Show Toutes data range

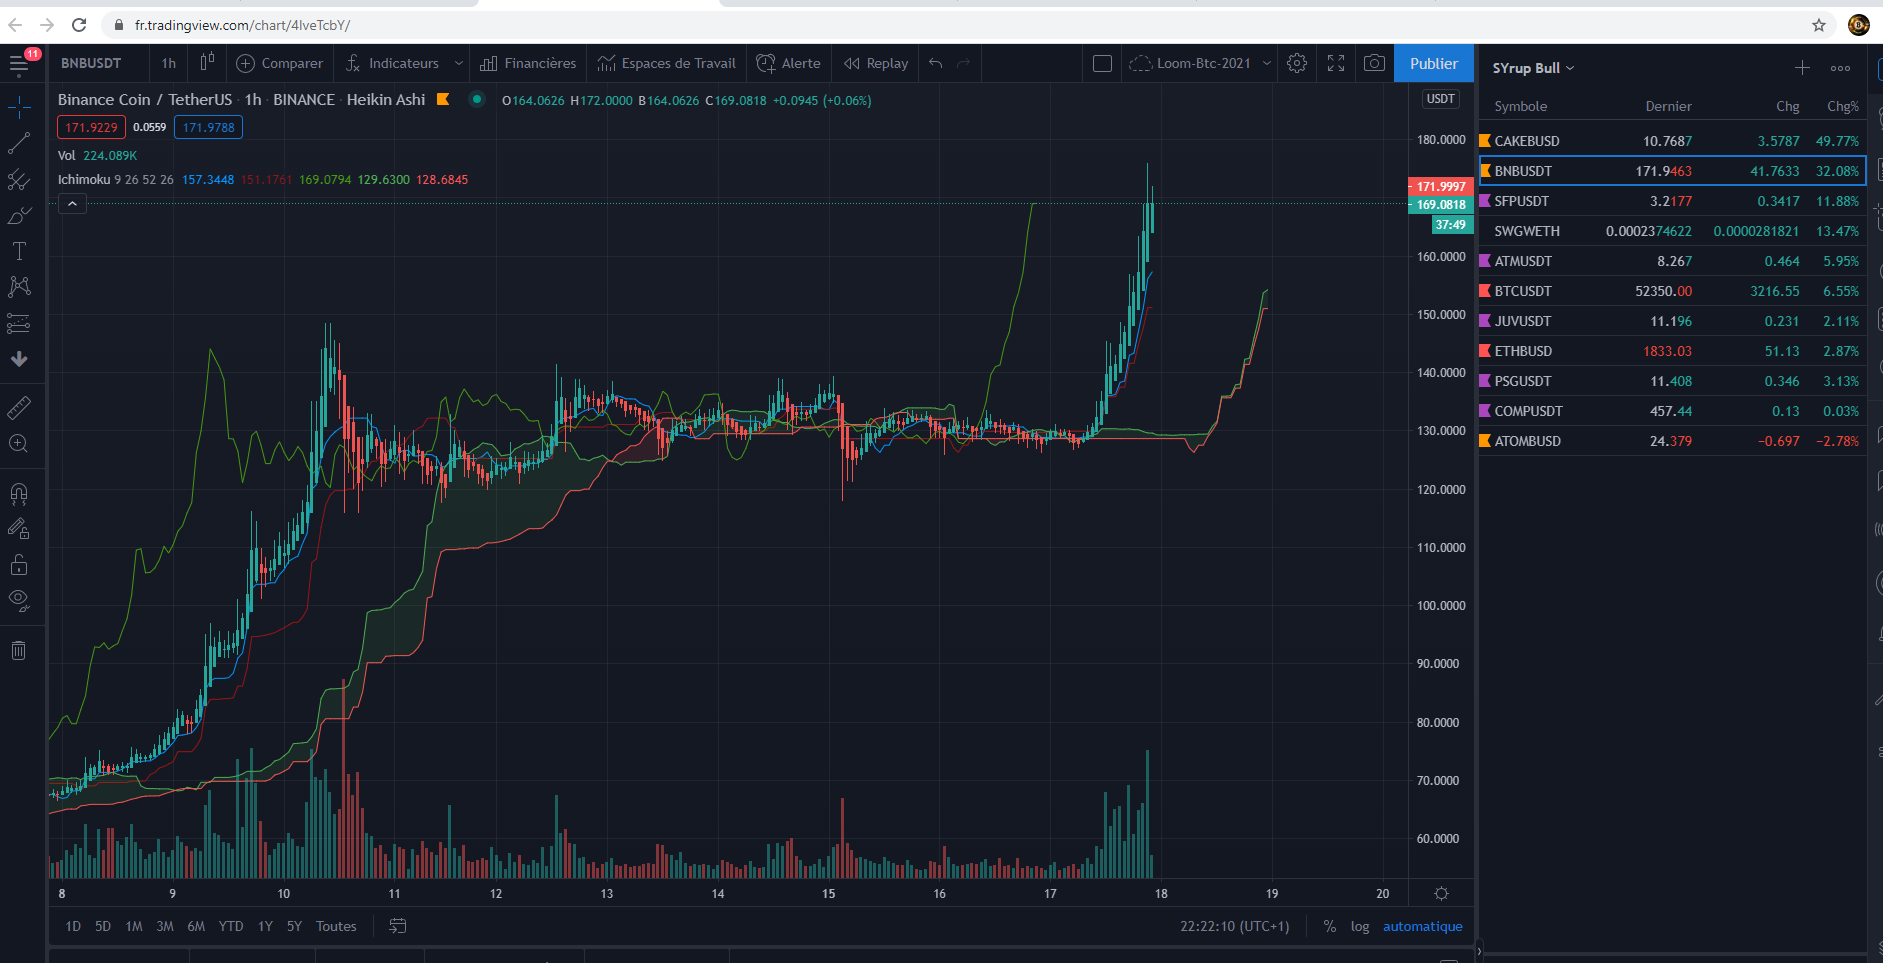point(336,926)
